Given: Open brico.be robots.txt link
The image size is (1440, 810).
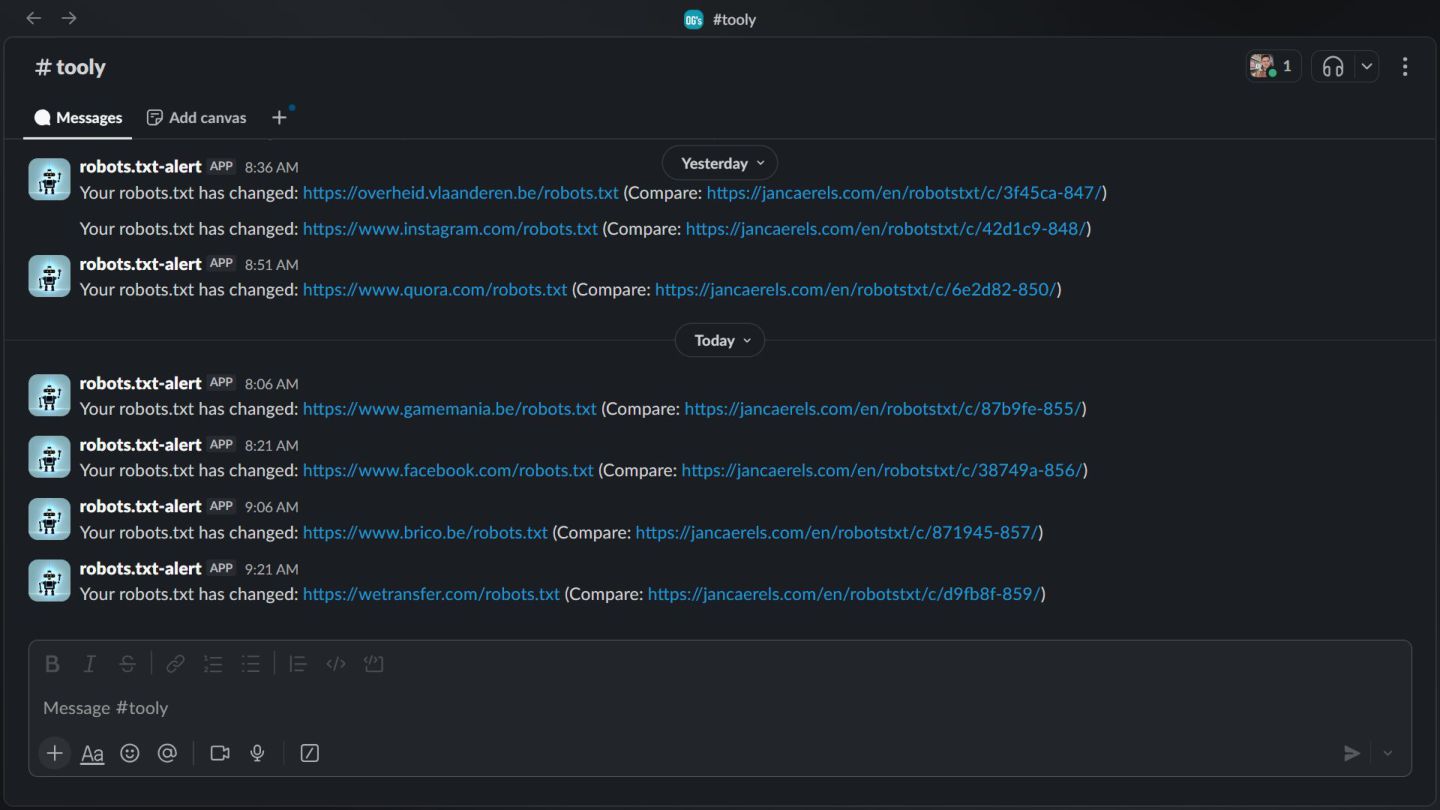Looking at the screenshot, I should click(425, 532).
